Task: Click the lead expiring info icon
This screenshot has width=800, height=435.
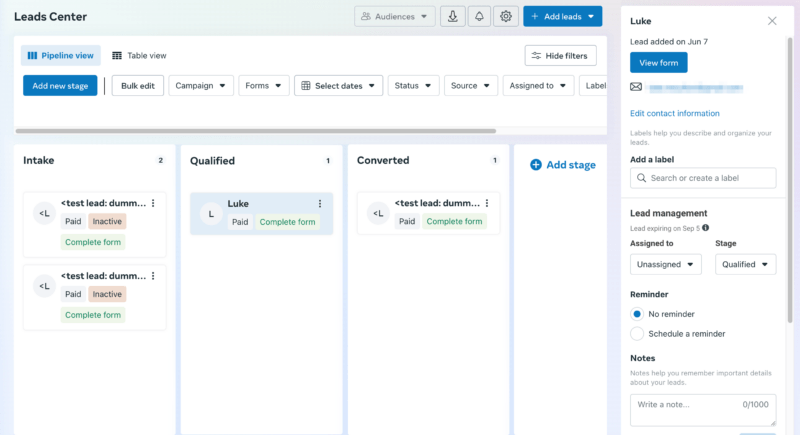Action: tap(706, 228)
